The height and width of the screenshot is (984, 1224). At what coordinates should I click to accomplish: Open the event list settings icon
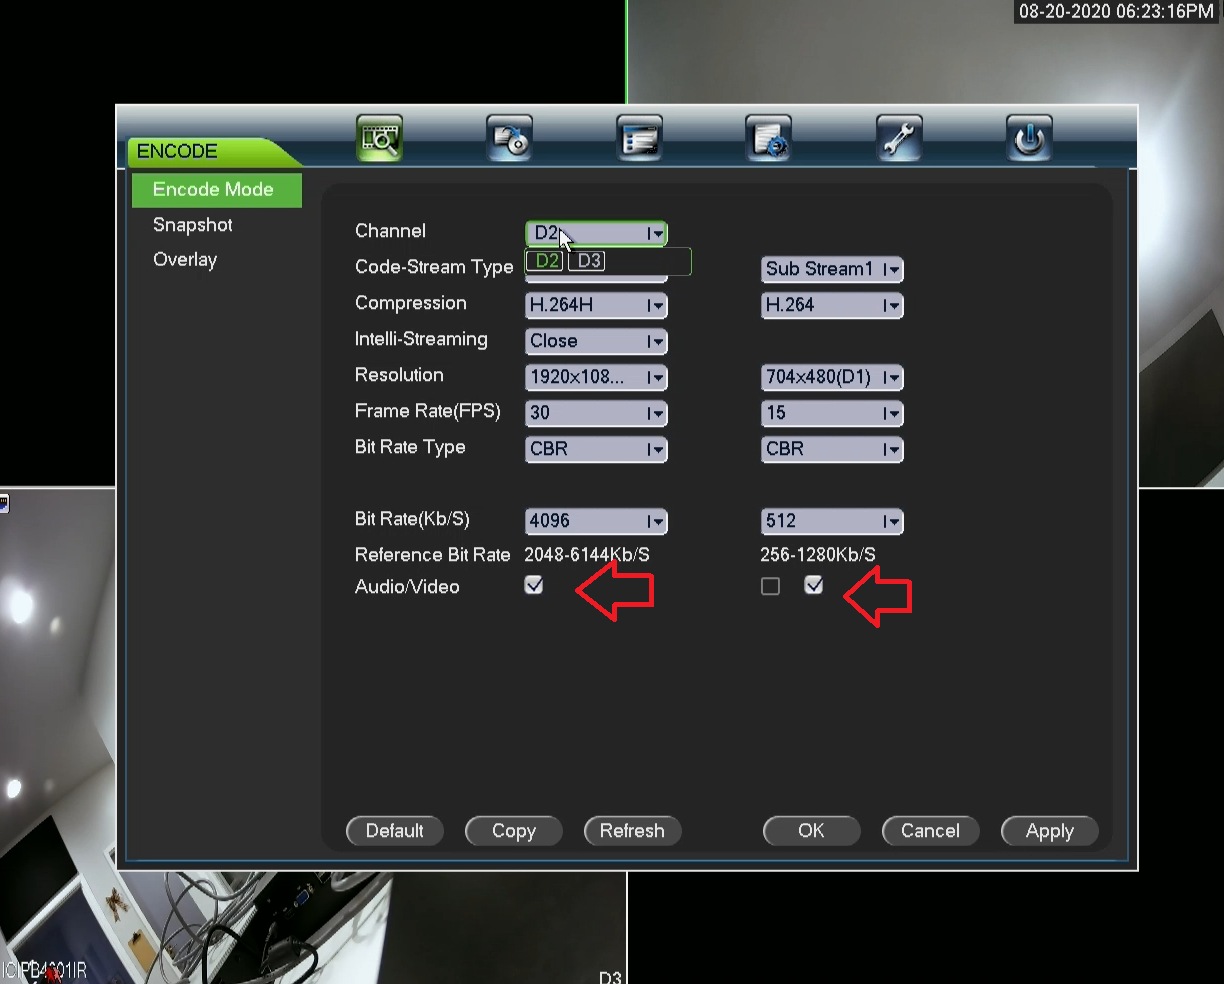click(638, 138)
